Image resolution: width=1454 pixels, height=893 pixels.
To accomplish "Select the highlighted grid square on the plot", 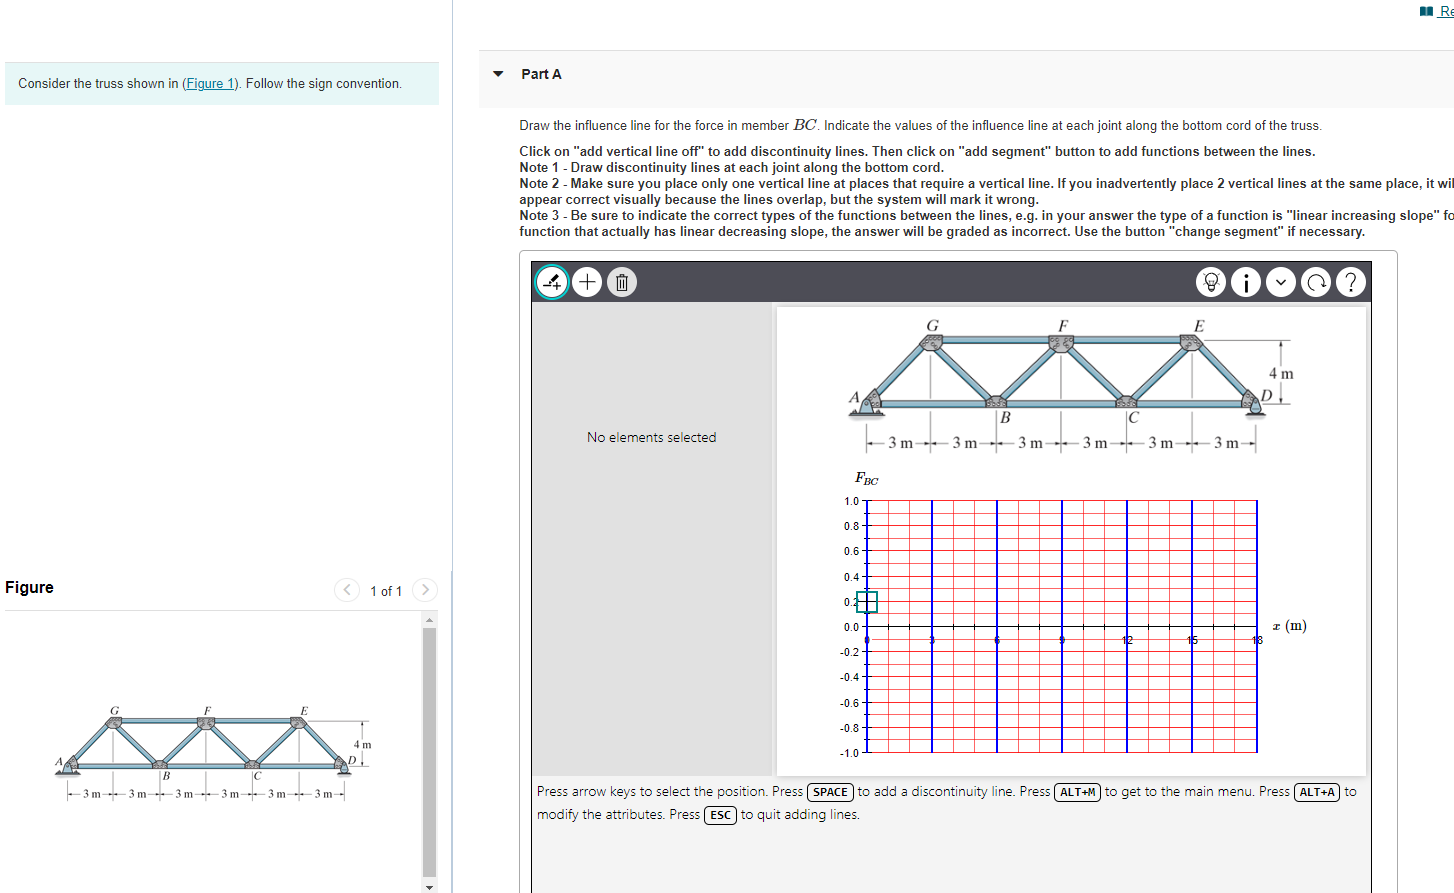I will pos(868,602).
